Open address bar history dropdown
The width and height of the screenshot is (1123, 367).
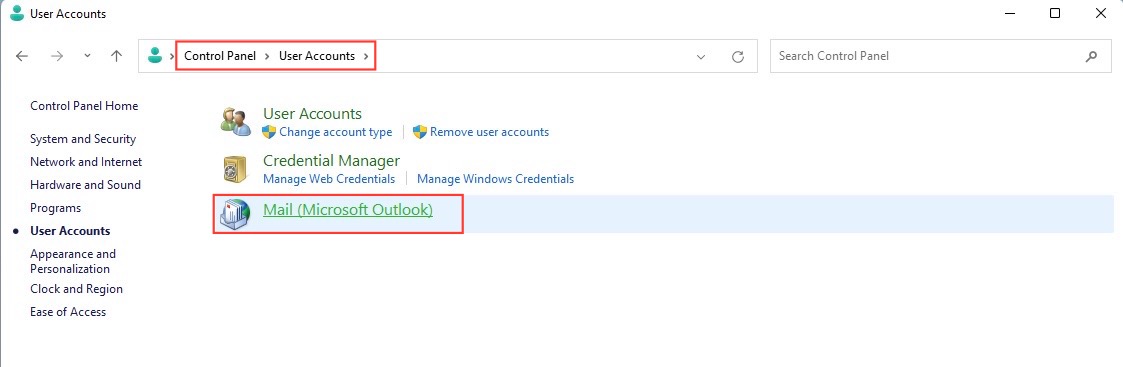701,57
